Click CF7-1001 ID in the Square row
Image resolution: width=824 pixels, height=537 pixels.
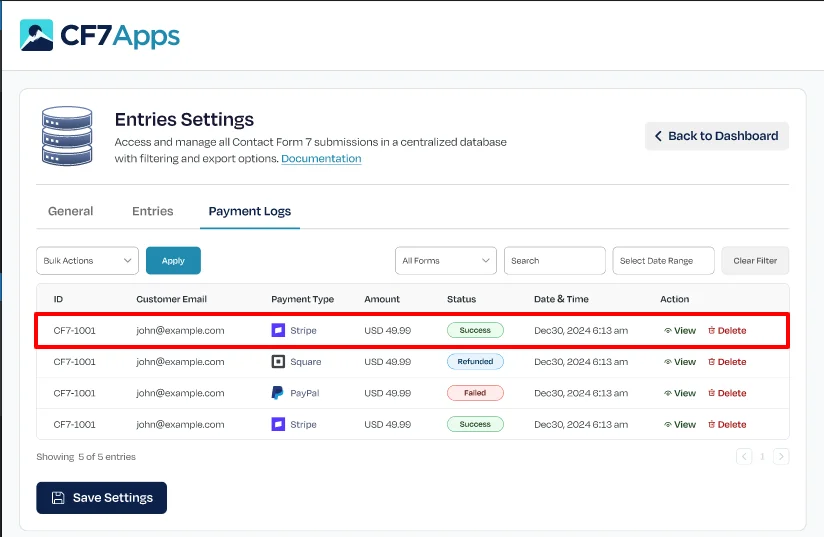pyautogui.click(x=74, y=362)
